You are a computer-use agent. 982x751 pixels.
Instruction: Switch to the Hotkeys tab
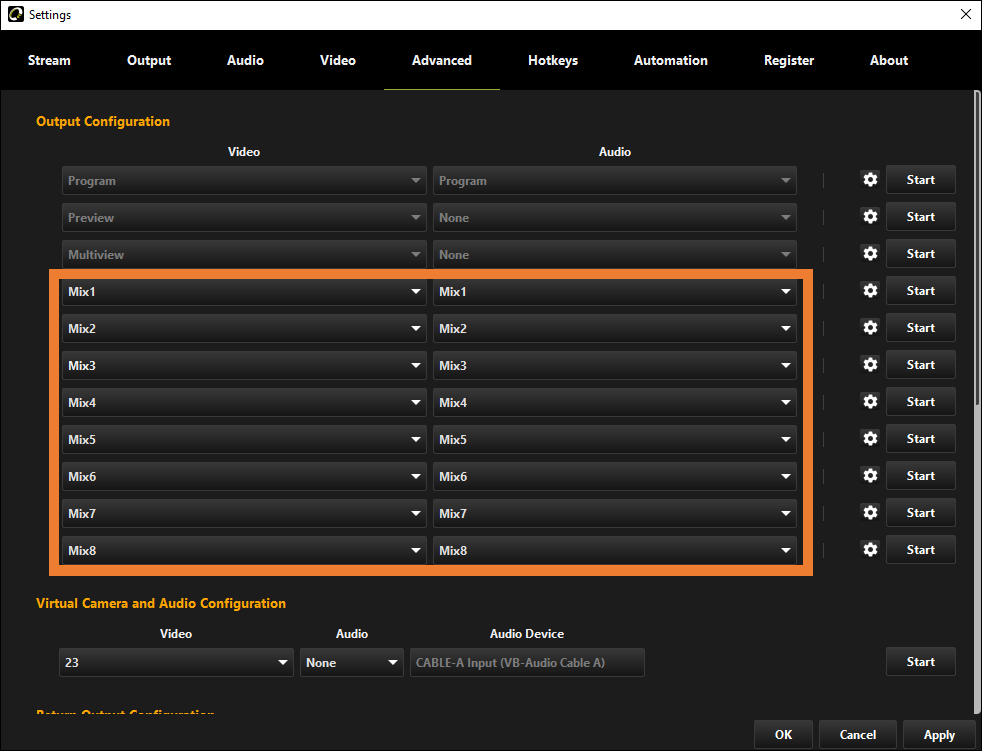point(553,60)
